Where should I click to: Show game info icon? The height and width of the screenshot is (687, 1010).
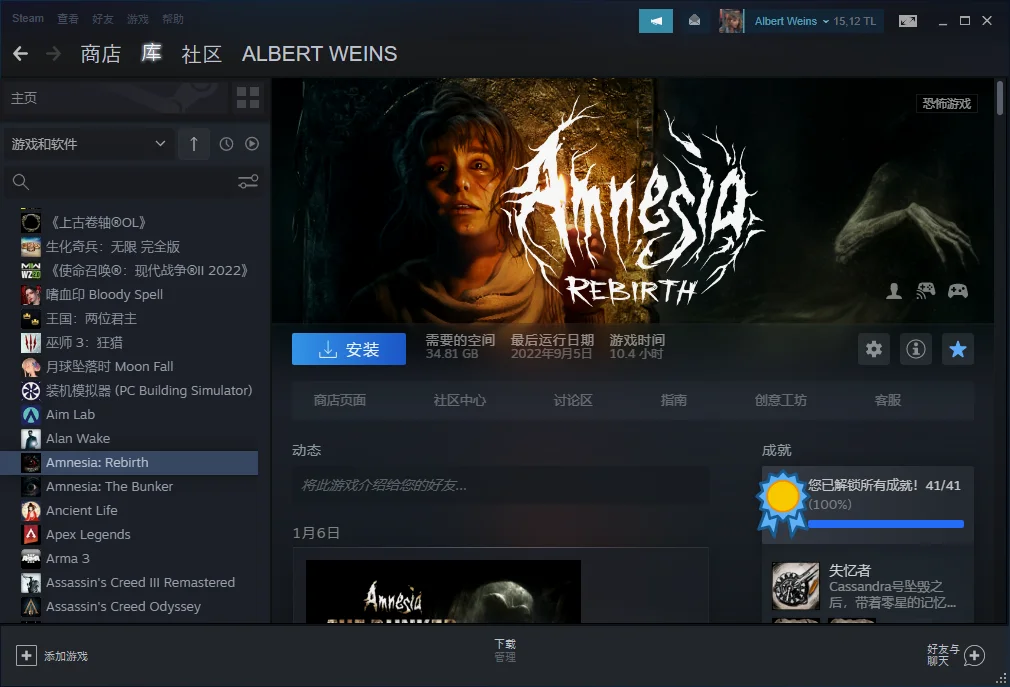point(915,349)
